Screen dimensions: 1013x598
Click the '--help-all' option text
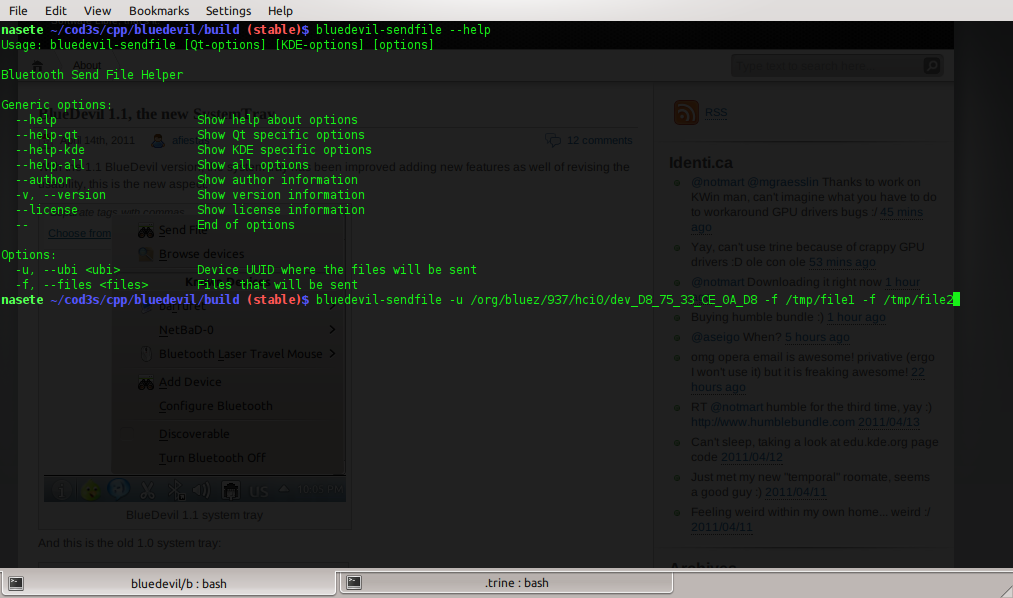click(50, 165)
